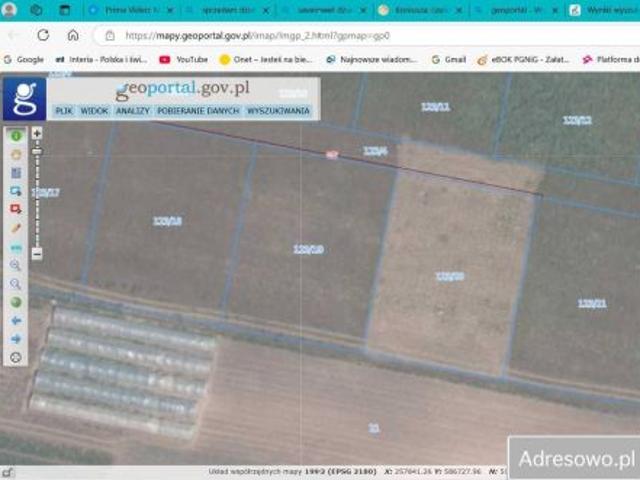The image size is (640, 480).
Task: Select the pan hand tool
Action: (x=16, y=154)
